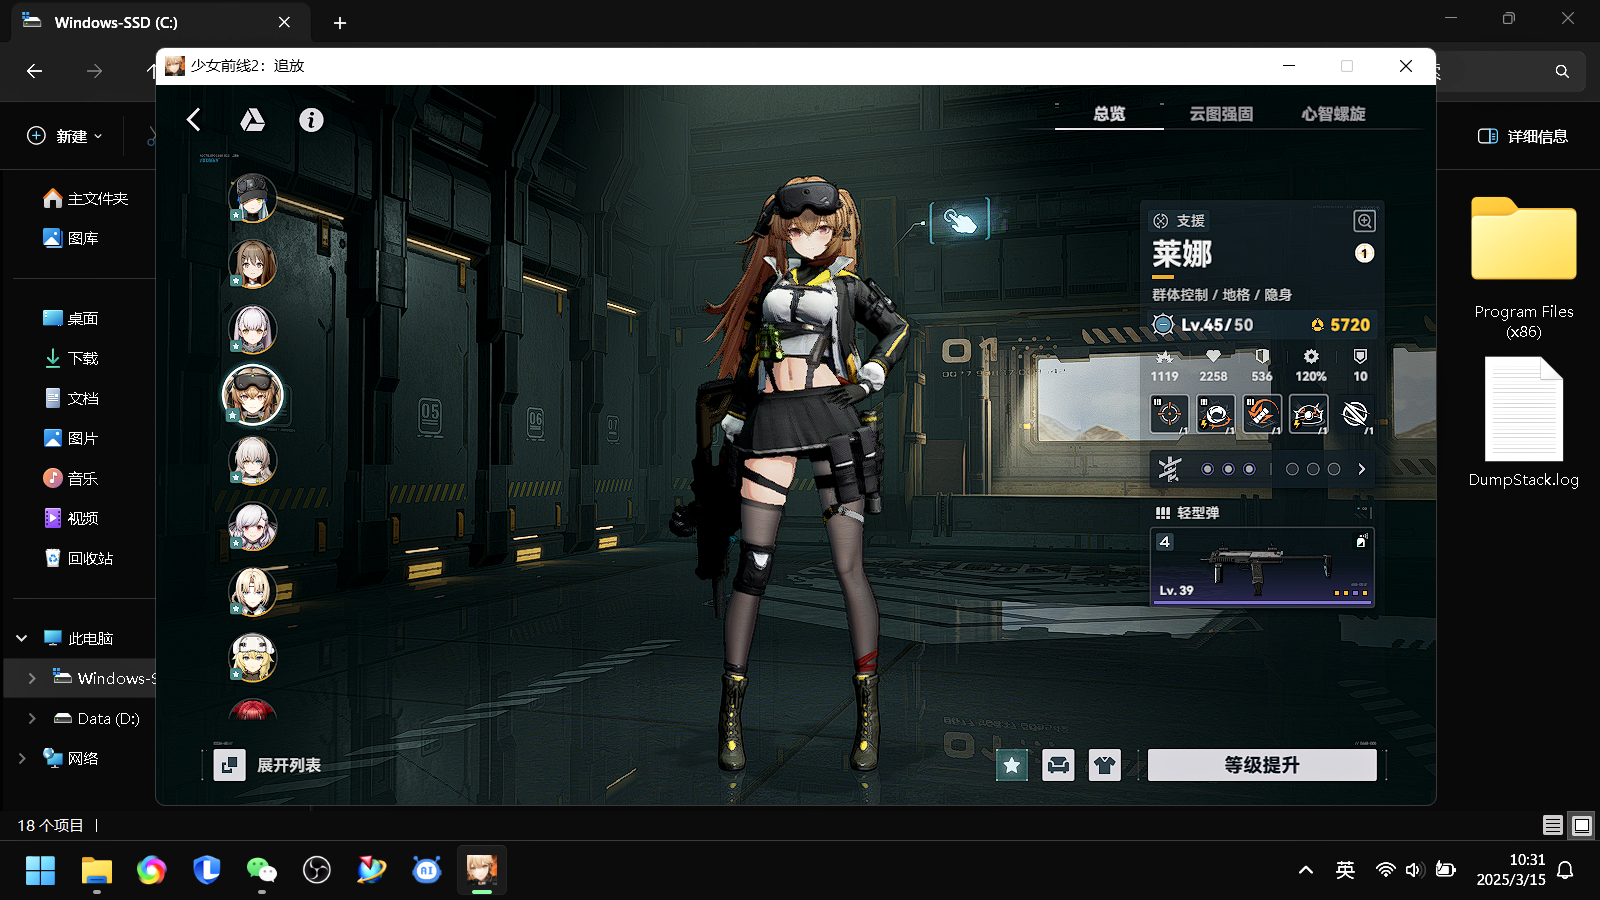Click the 展开列表 expand list button
This screenshot has height=900, width=1600.
[x=268, y=765]
